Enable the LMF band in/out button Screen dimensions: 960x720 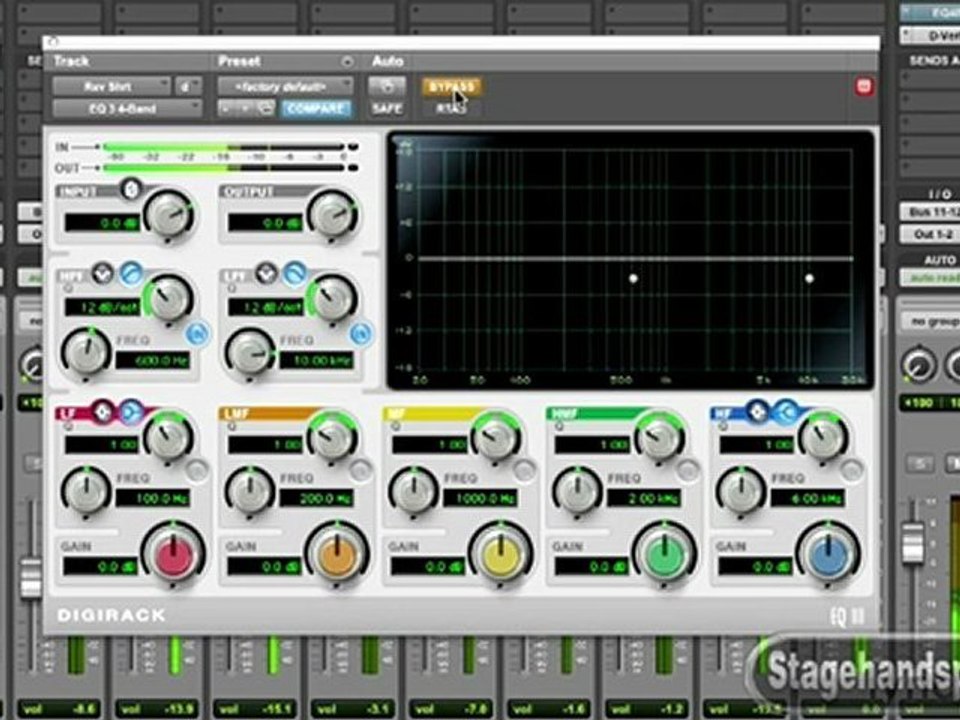point(361,470)
